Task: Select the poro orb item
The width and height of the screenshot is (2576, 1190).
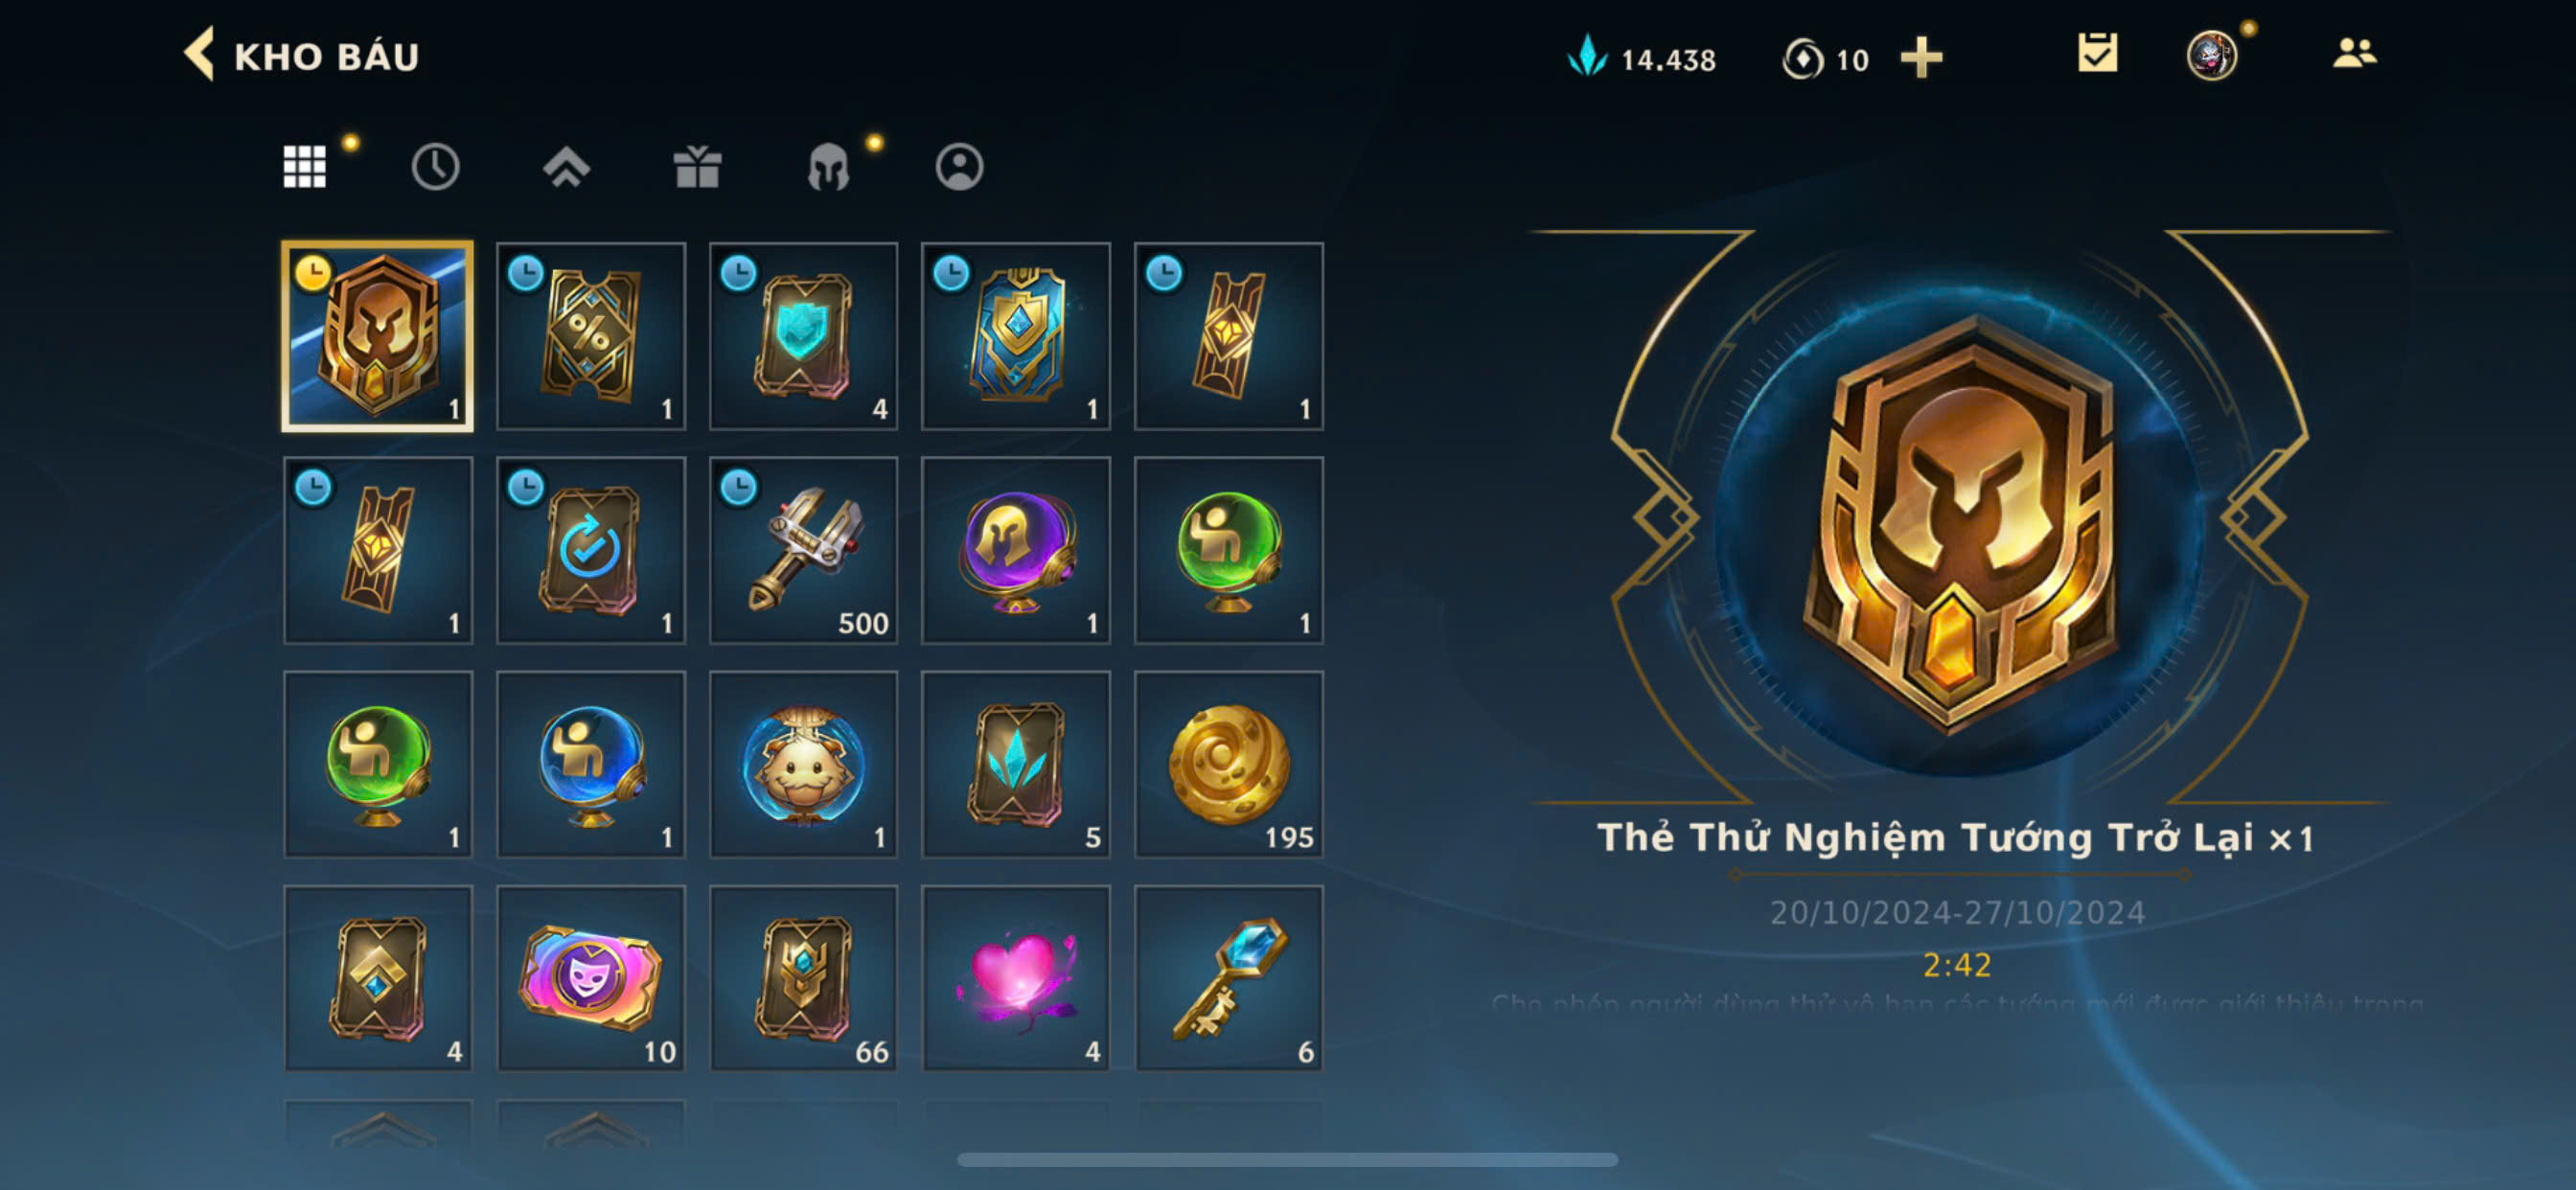Action: click(803, 764)
